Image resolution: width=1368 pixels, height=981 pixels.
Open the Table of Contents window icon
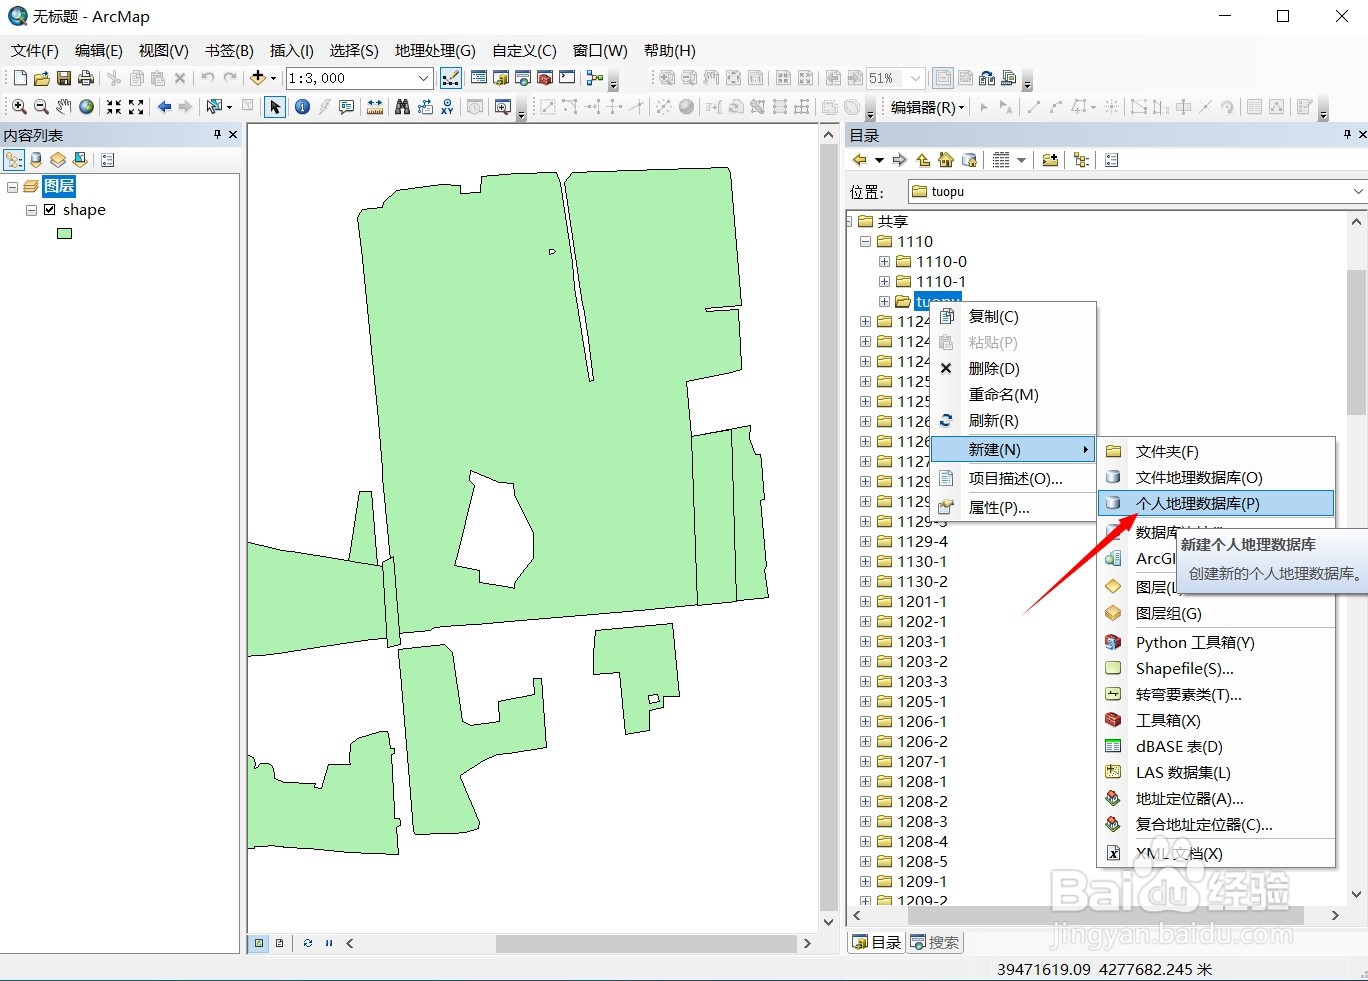pyautogui.click(x=479, y=78)
